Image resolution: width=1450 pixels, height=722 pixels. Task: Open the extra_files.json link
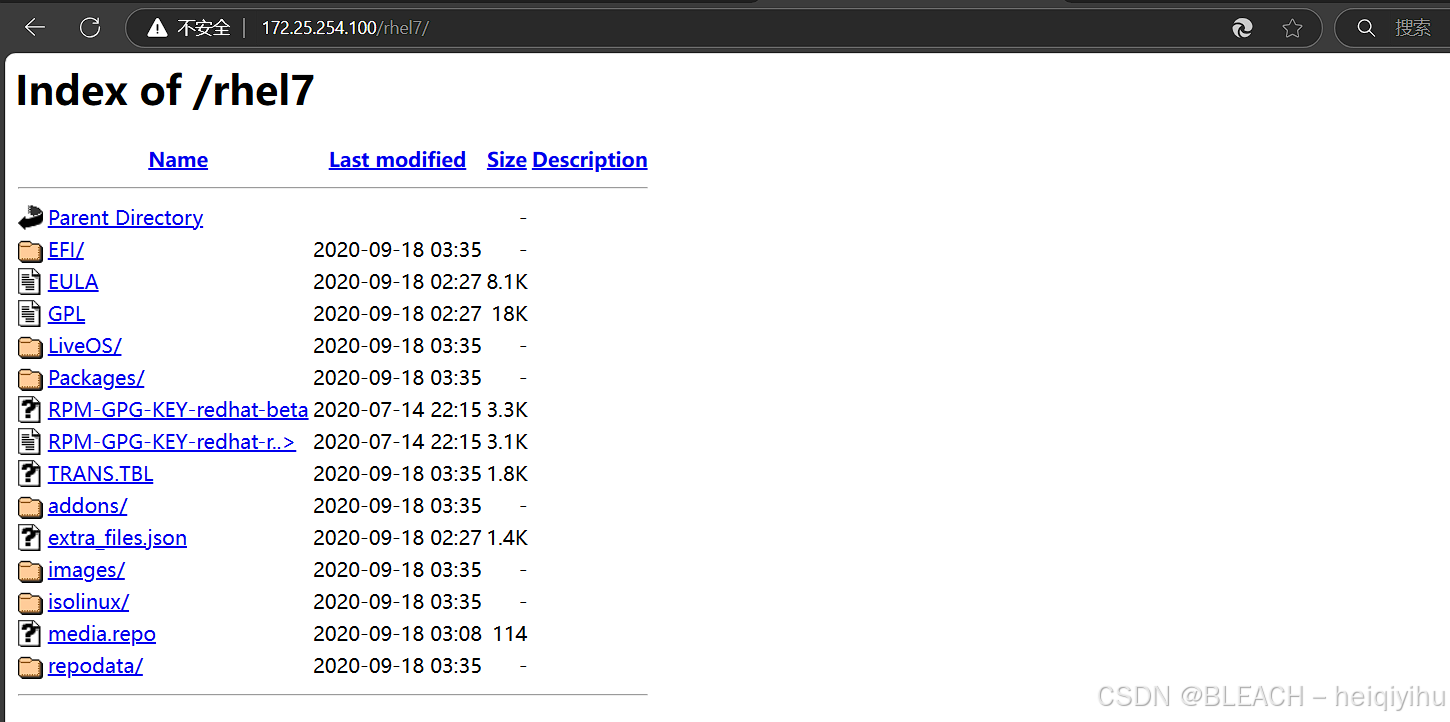click(117, 538)
